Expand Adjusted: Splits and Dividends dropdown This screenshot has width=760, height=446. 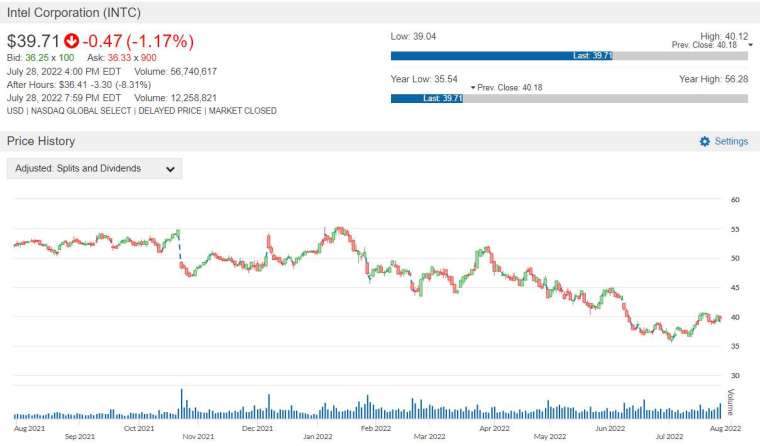(x=95, y=169)
